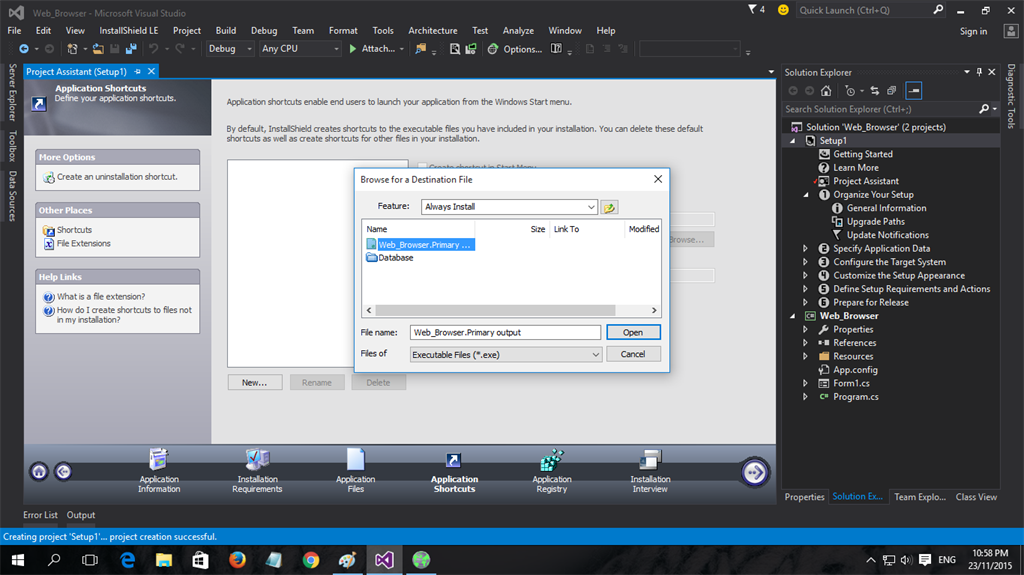Viewport: 1024px width, 575px height.
Task: Click the File Extensions link
Action: coord(84,244)
